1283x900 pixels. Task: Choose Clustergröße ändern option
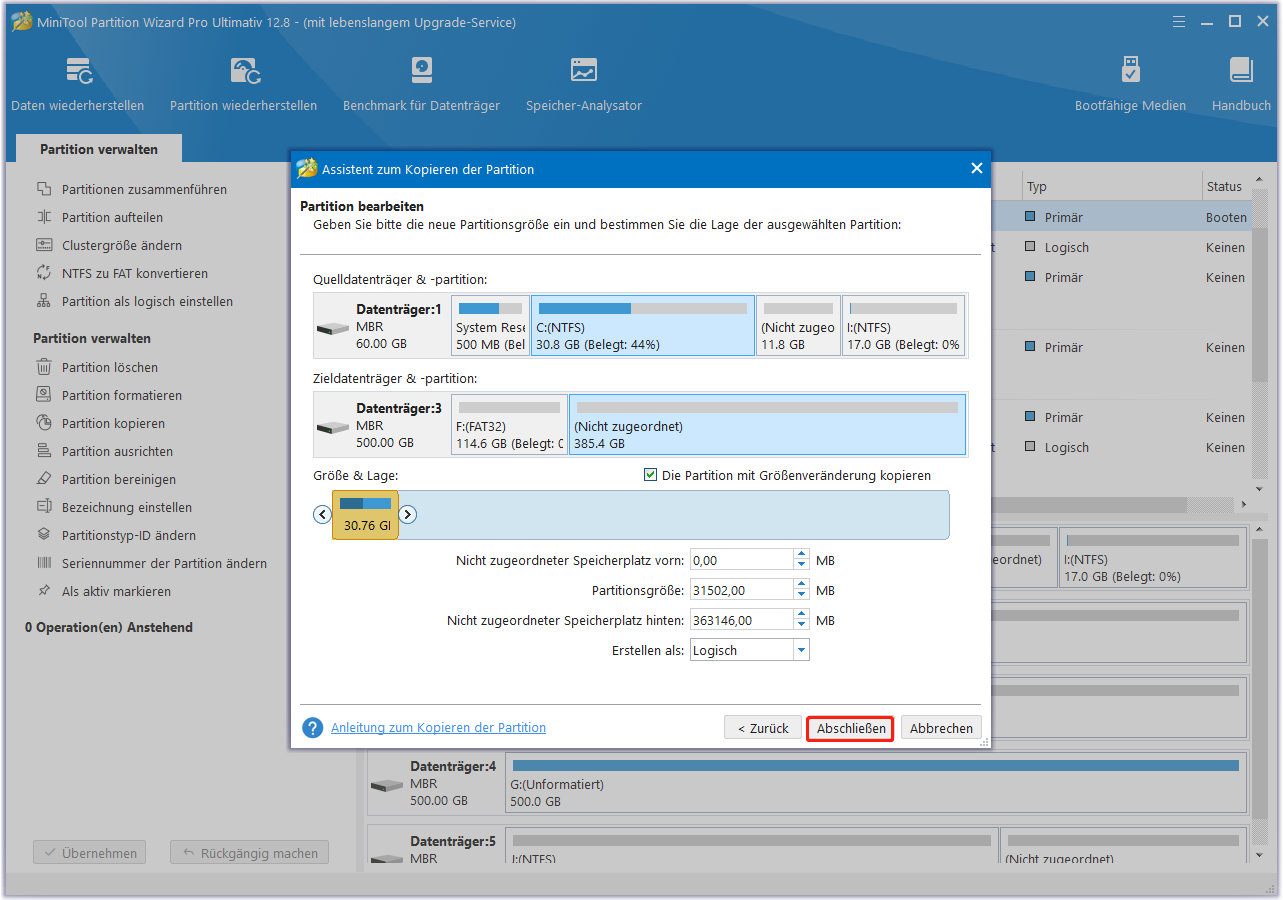(122, 245)
